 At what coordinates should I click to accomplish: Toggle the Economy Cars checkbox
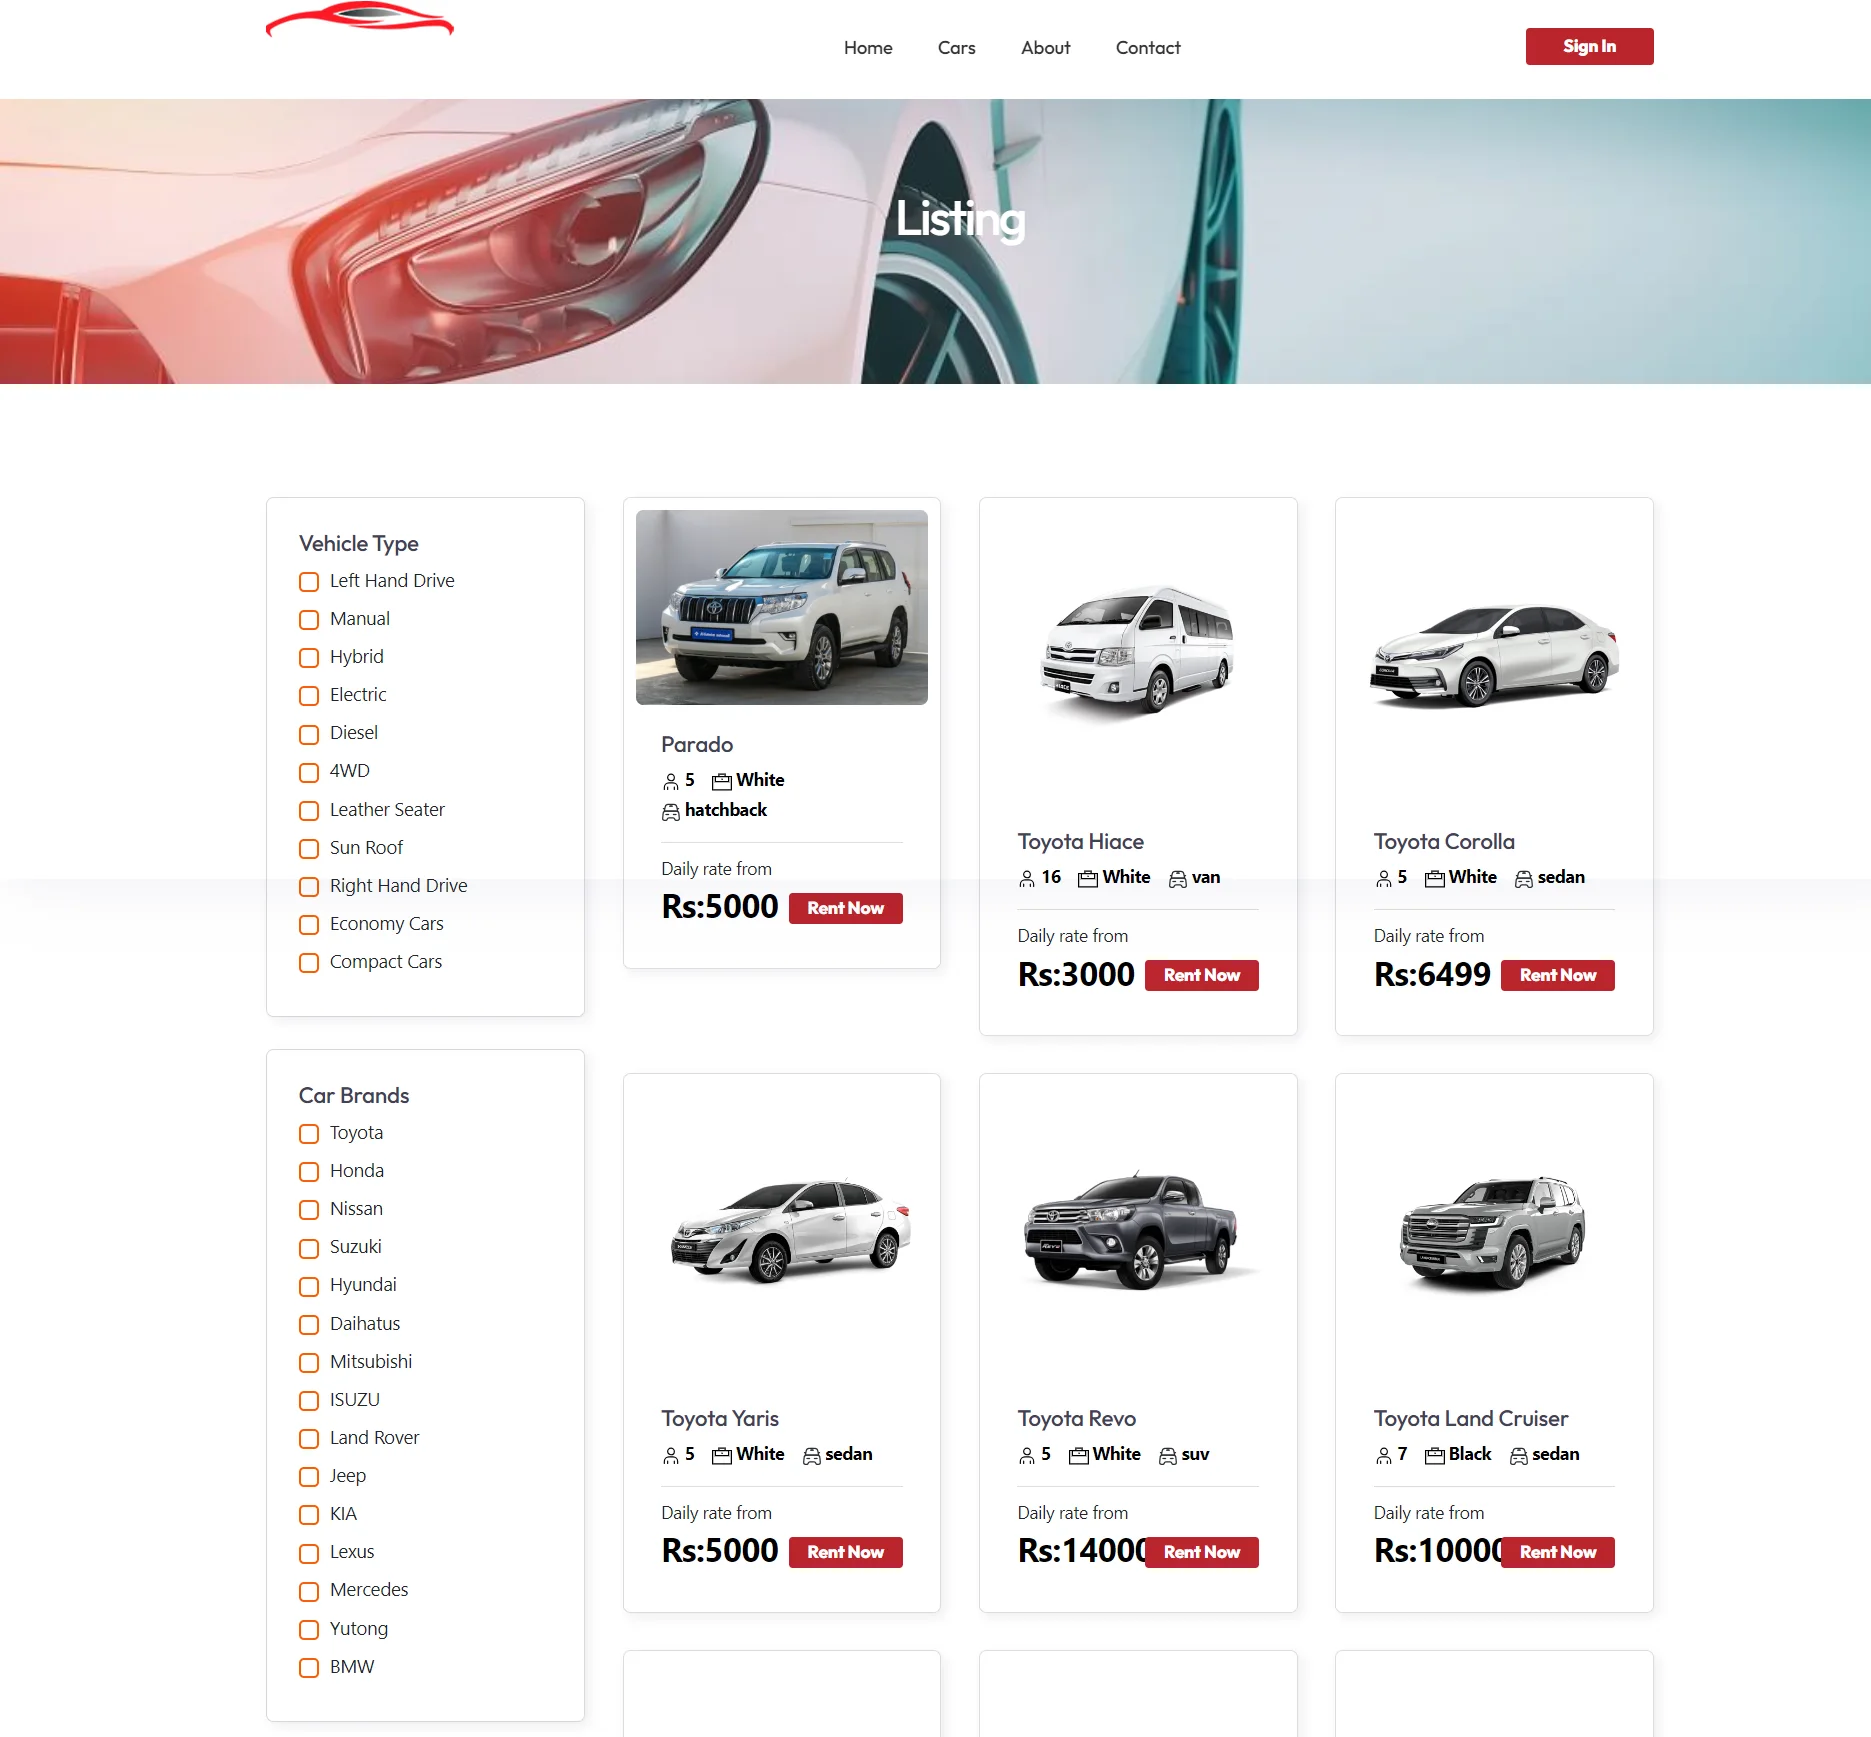coord(309,925)
